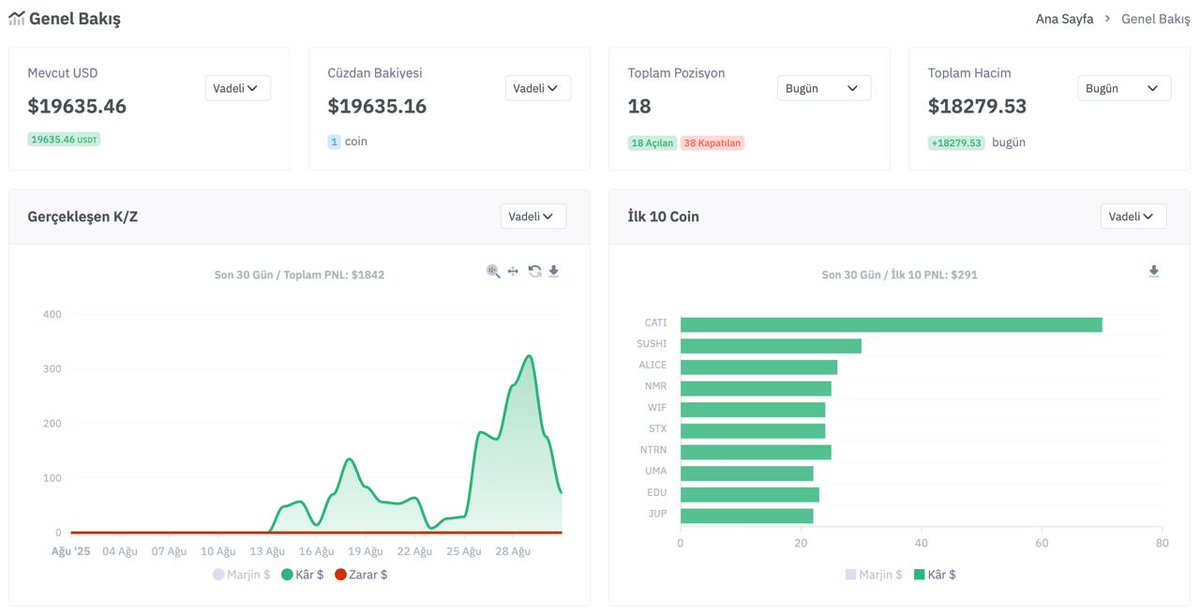Click the zoom magnifier icon on Gerçekleşen K/Z chart
This screenshot has width=1200, height=613.
[x=493, y=271]
